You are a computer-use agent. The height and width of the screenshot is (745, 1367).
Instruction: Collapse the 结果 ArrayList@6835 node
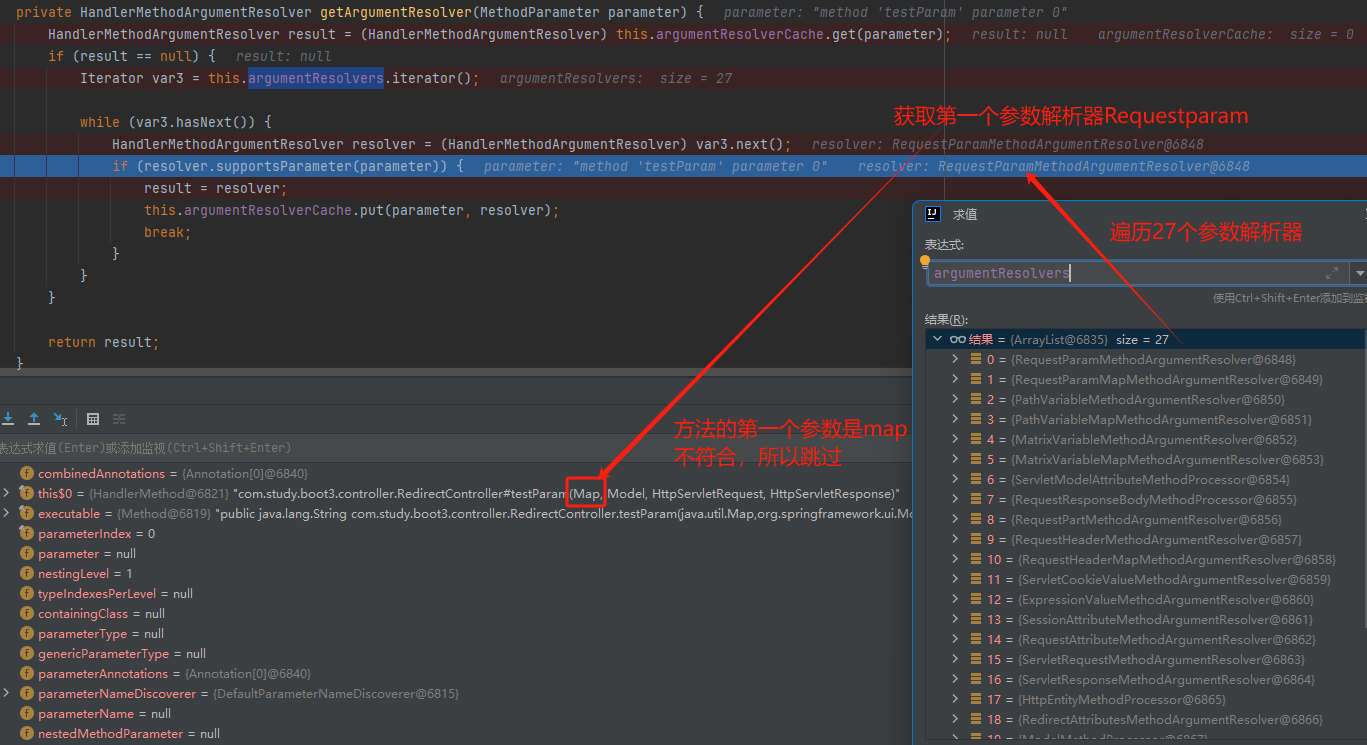(x=937, y=339)
